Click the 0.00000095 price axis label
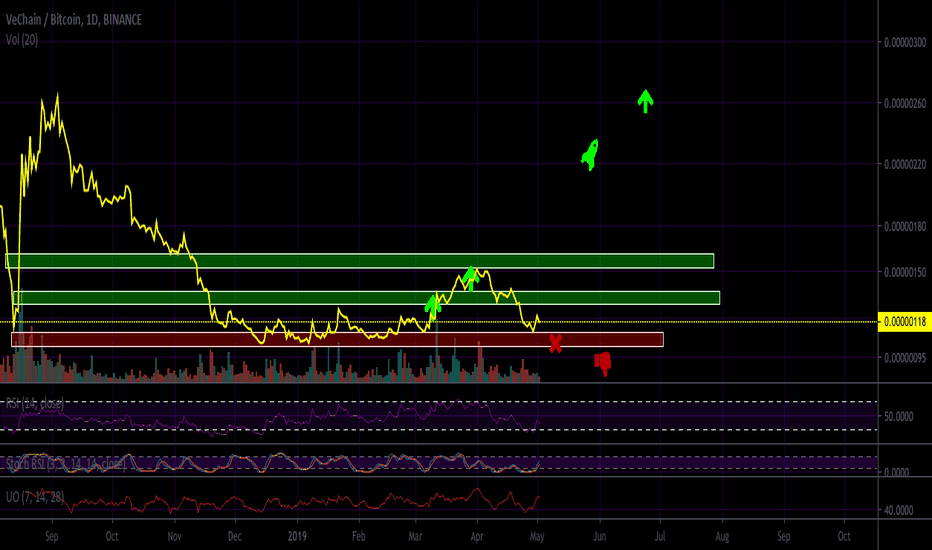 tap(905, 357)
